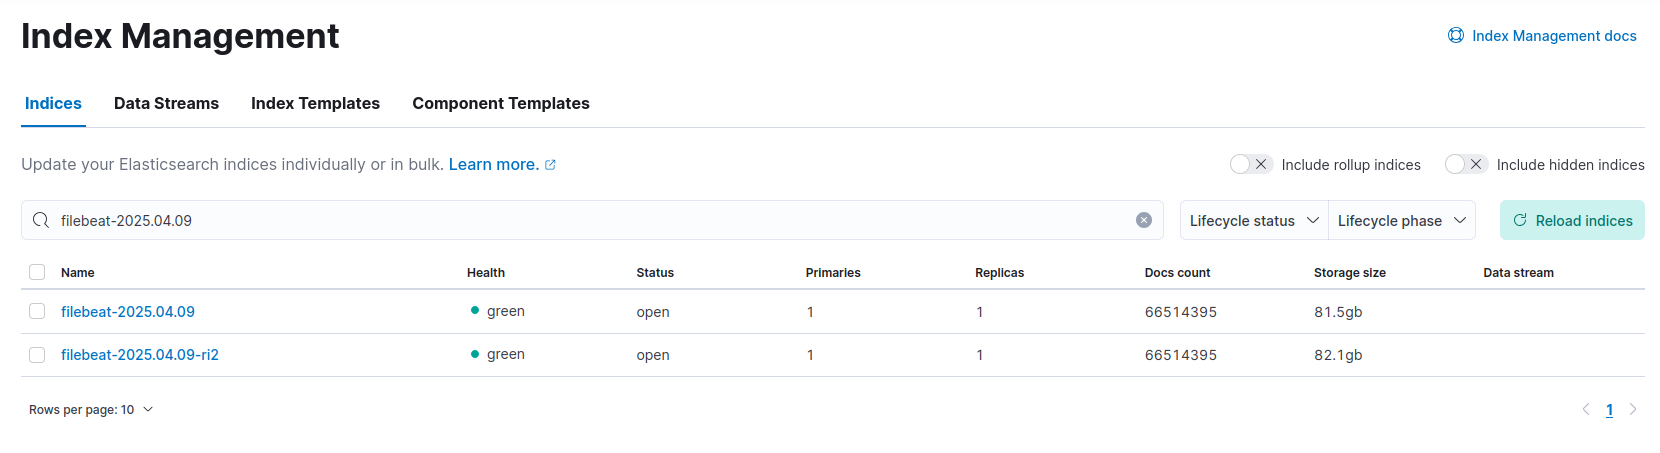Open the filebeat-2025.04.09-ri2 index link
1660x453 pixels.
point(140,355)
